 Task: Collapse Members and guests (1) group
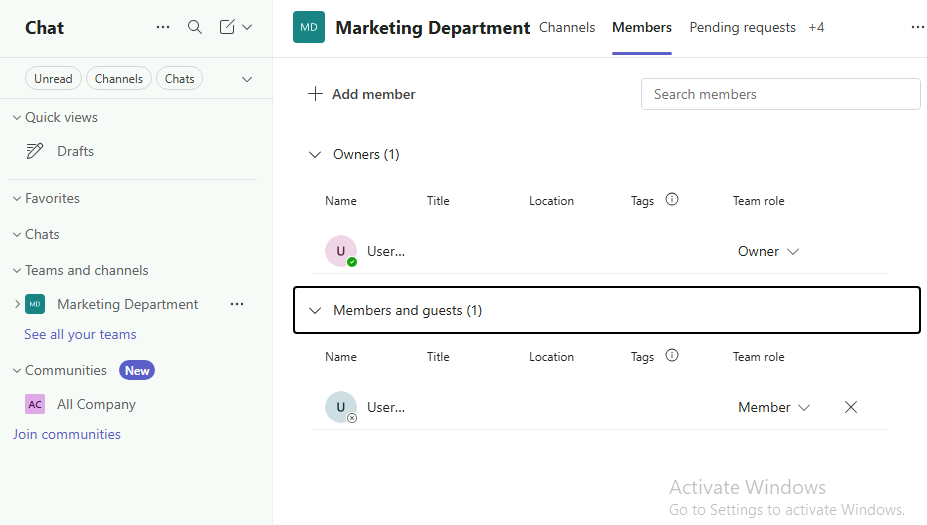coord(315,311)
